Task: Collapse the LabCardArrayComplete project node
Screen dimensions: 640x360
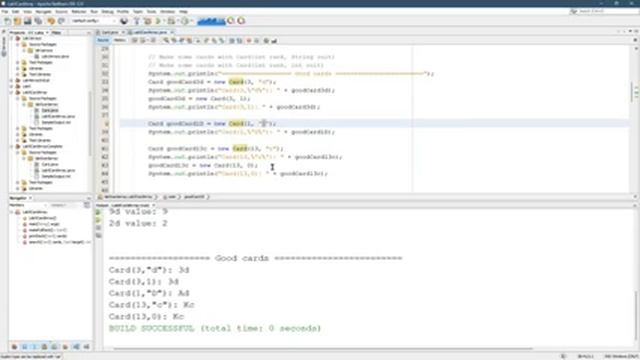Action: tap(12, 146)
